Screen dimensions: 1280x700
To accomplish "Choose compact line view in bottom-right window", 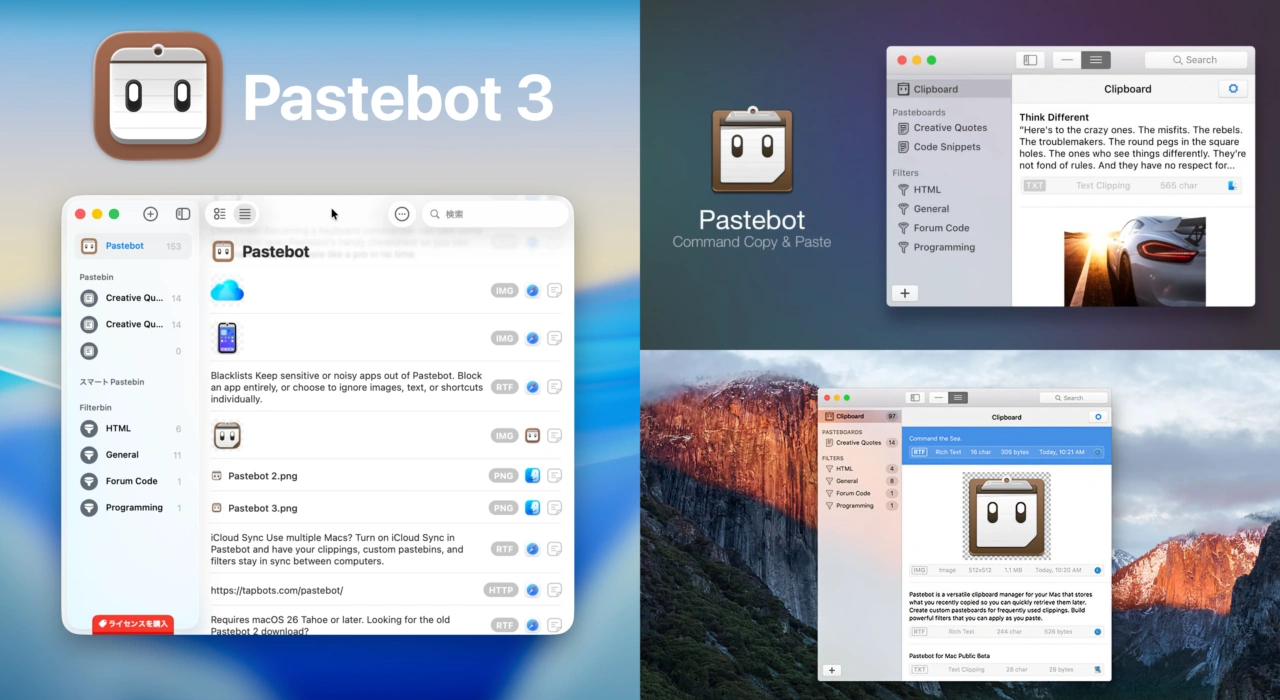I will pyautogui.click(x=938, y=398).
